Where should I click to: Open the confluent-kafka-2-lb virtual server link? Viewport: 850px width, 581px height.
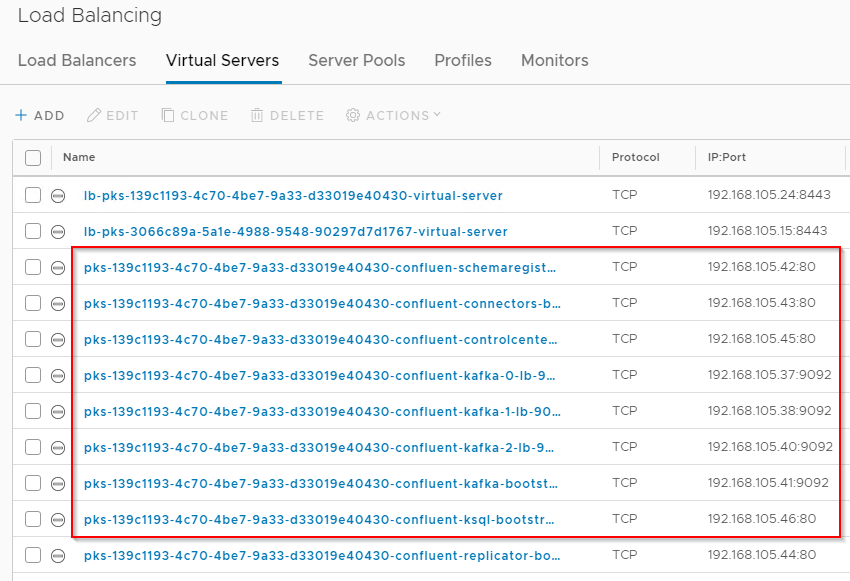[x=319, y=448]
